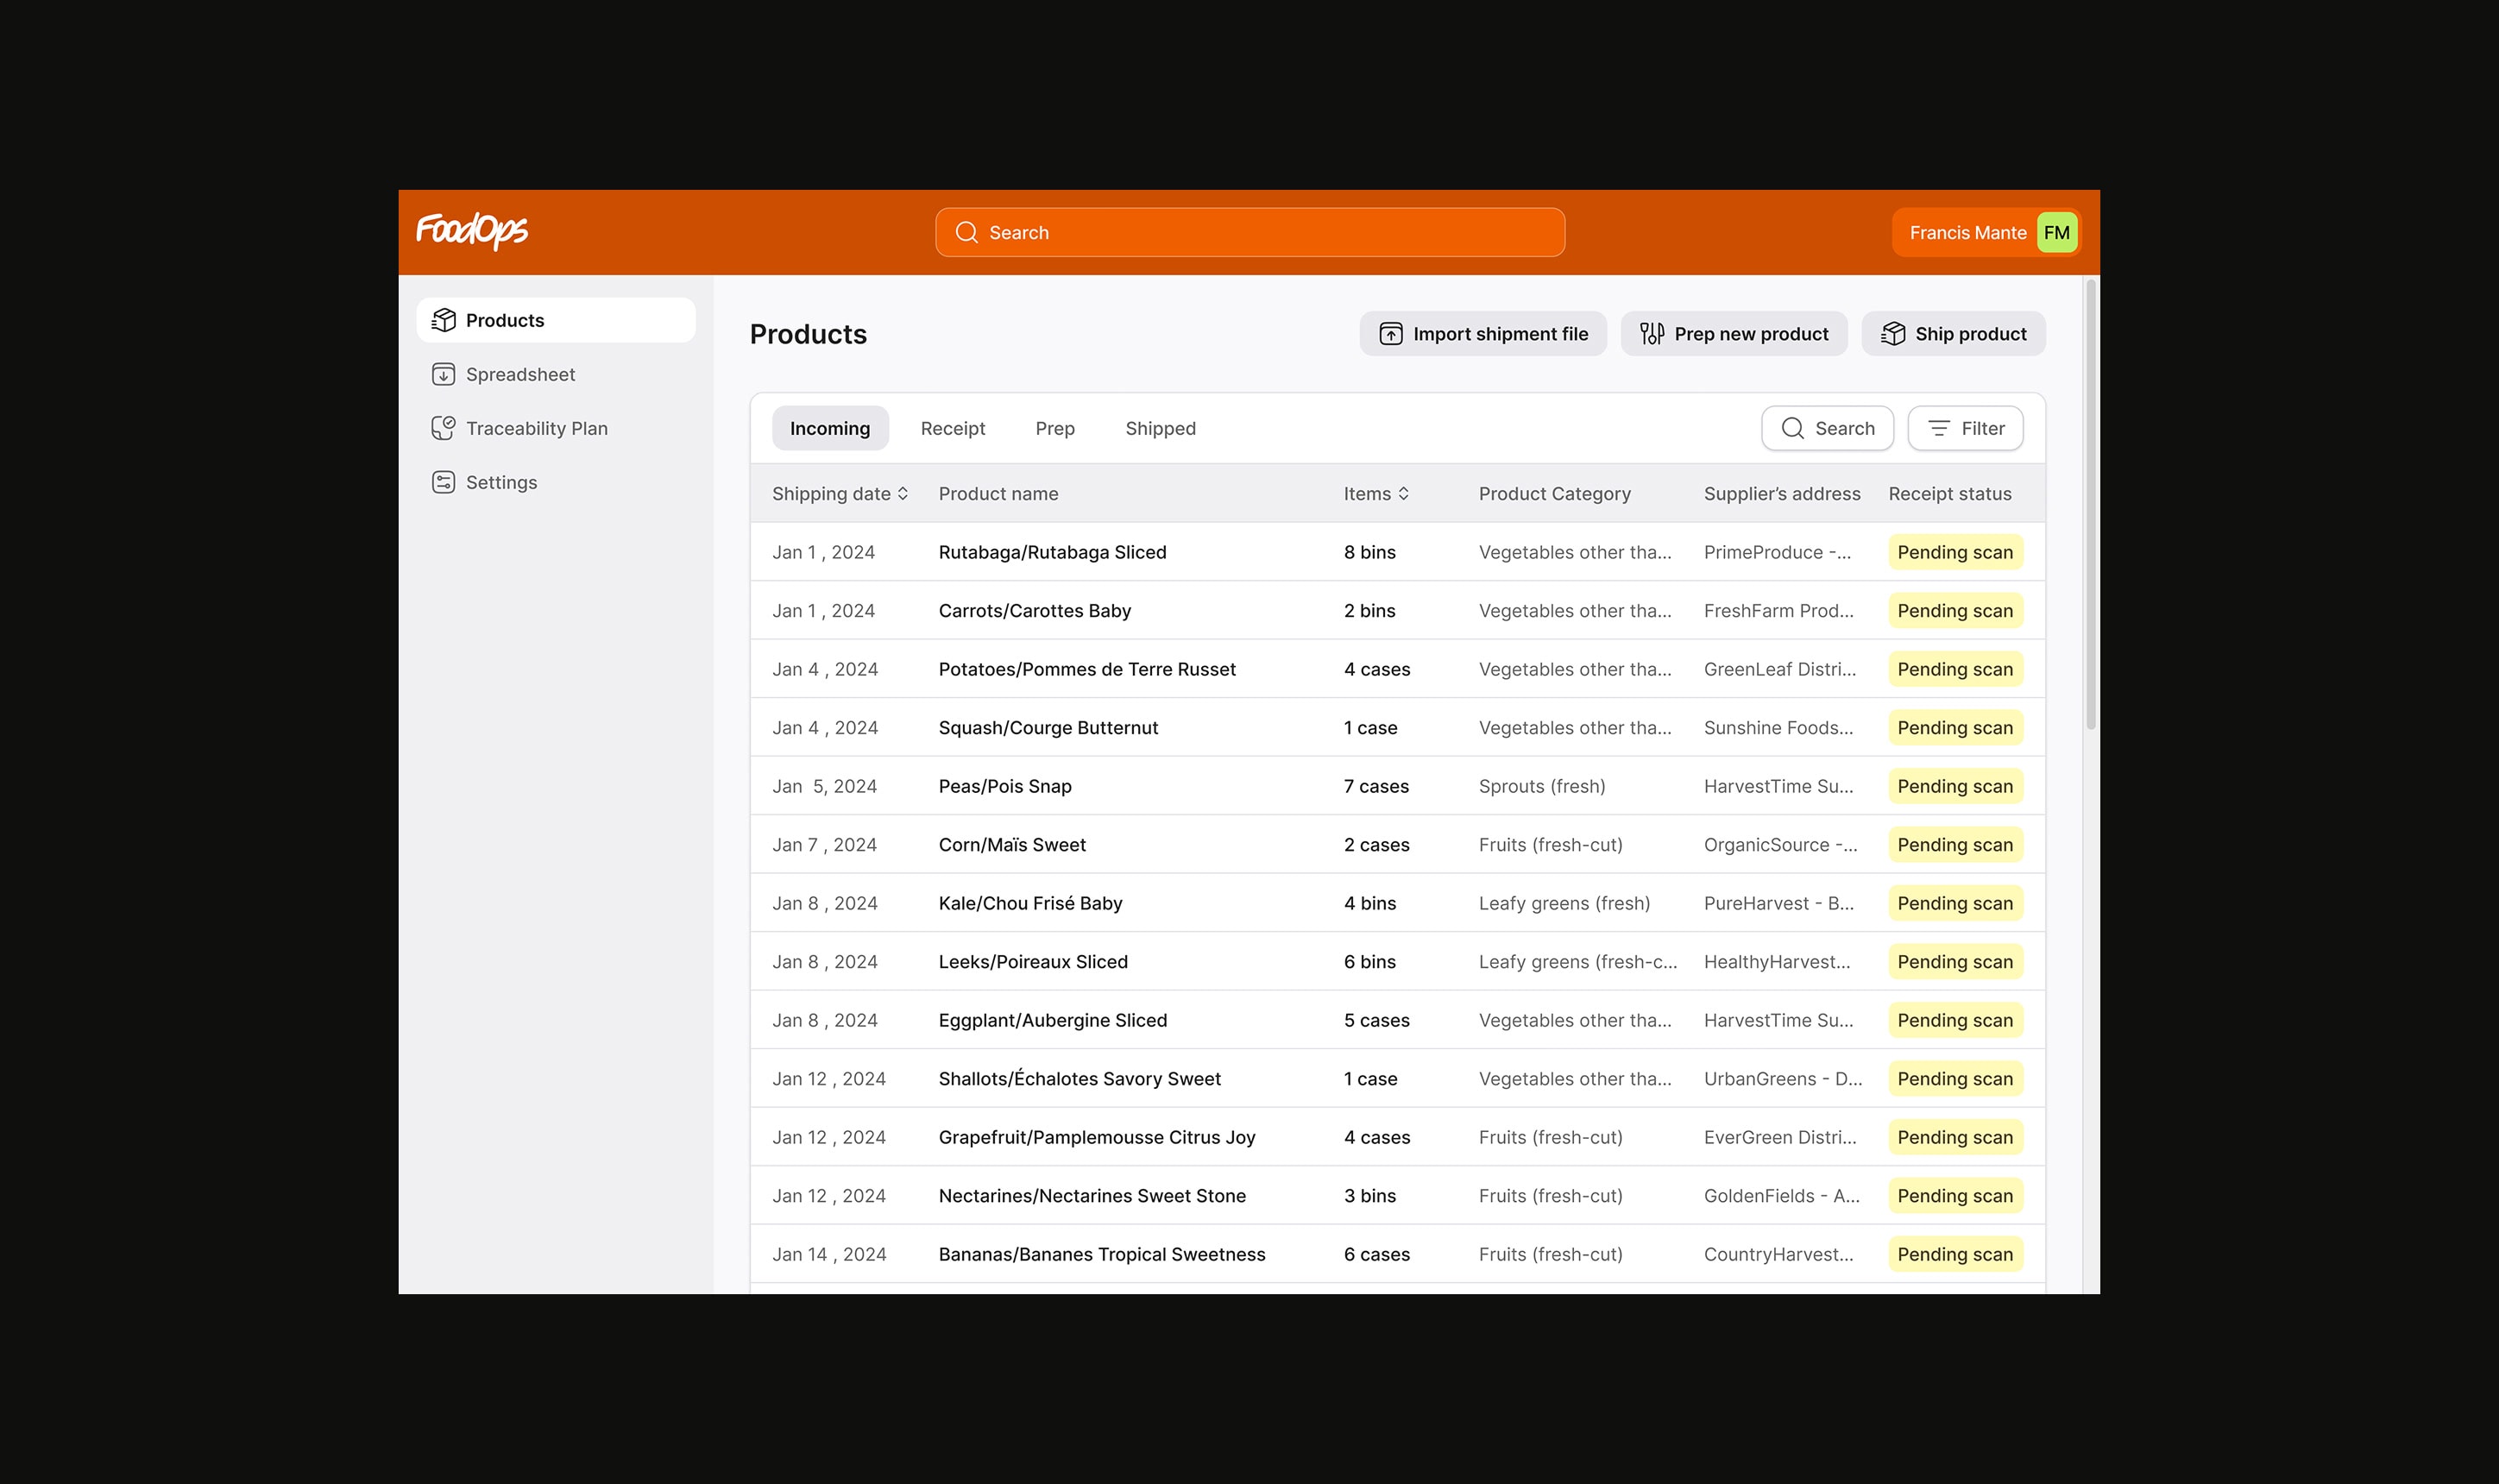2499x1484 pixels.
Task: Sort by Items column arrows
Action: [x=1403, y=494]
